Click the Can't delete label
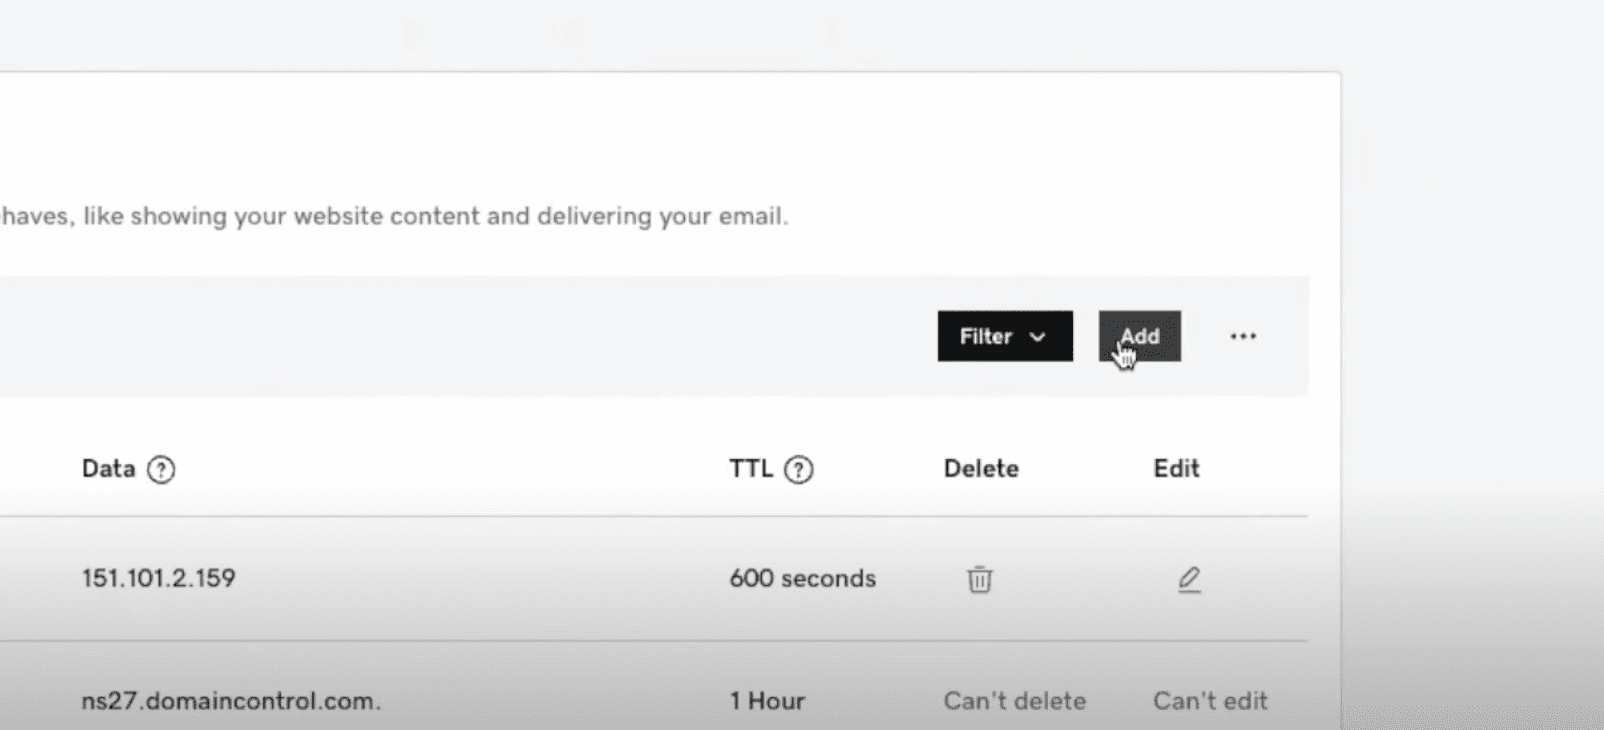1604x730 pixels. click(x=1014, y=701)
